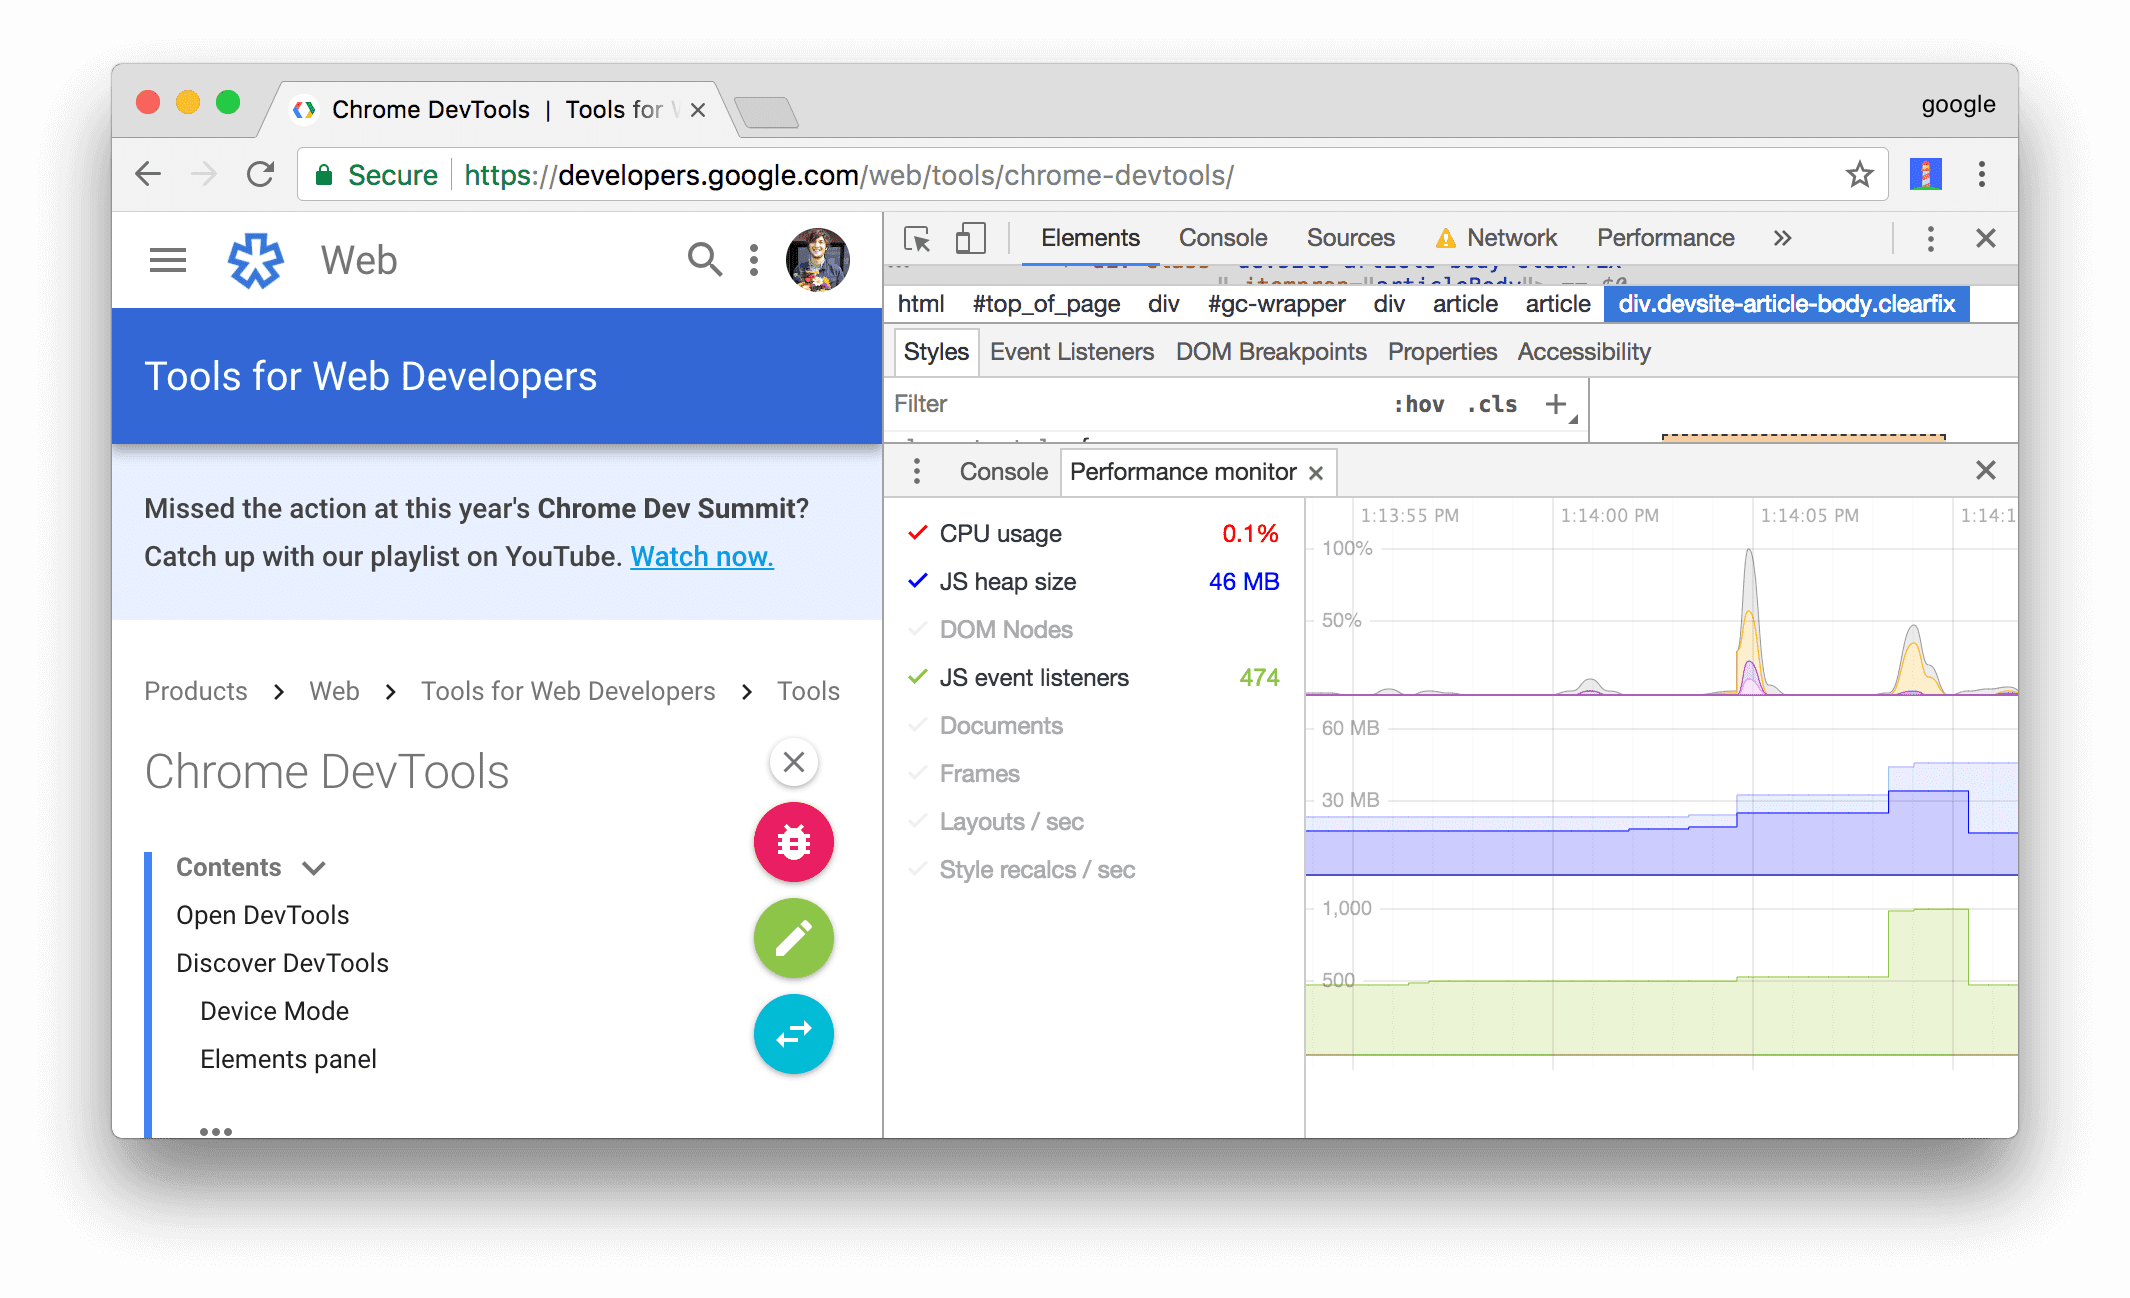The width and height of the screenshot is (2130, 1298).
Task: Click the device toggle mobile icon
Action: click(x=971, y=239)
